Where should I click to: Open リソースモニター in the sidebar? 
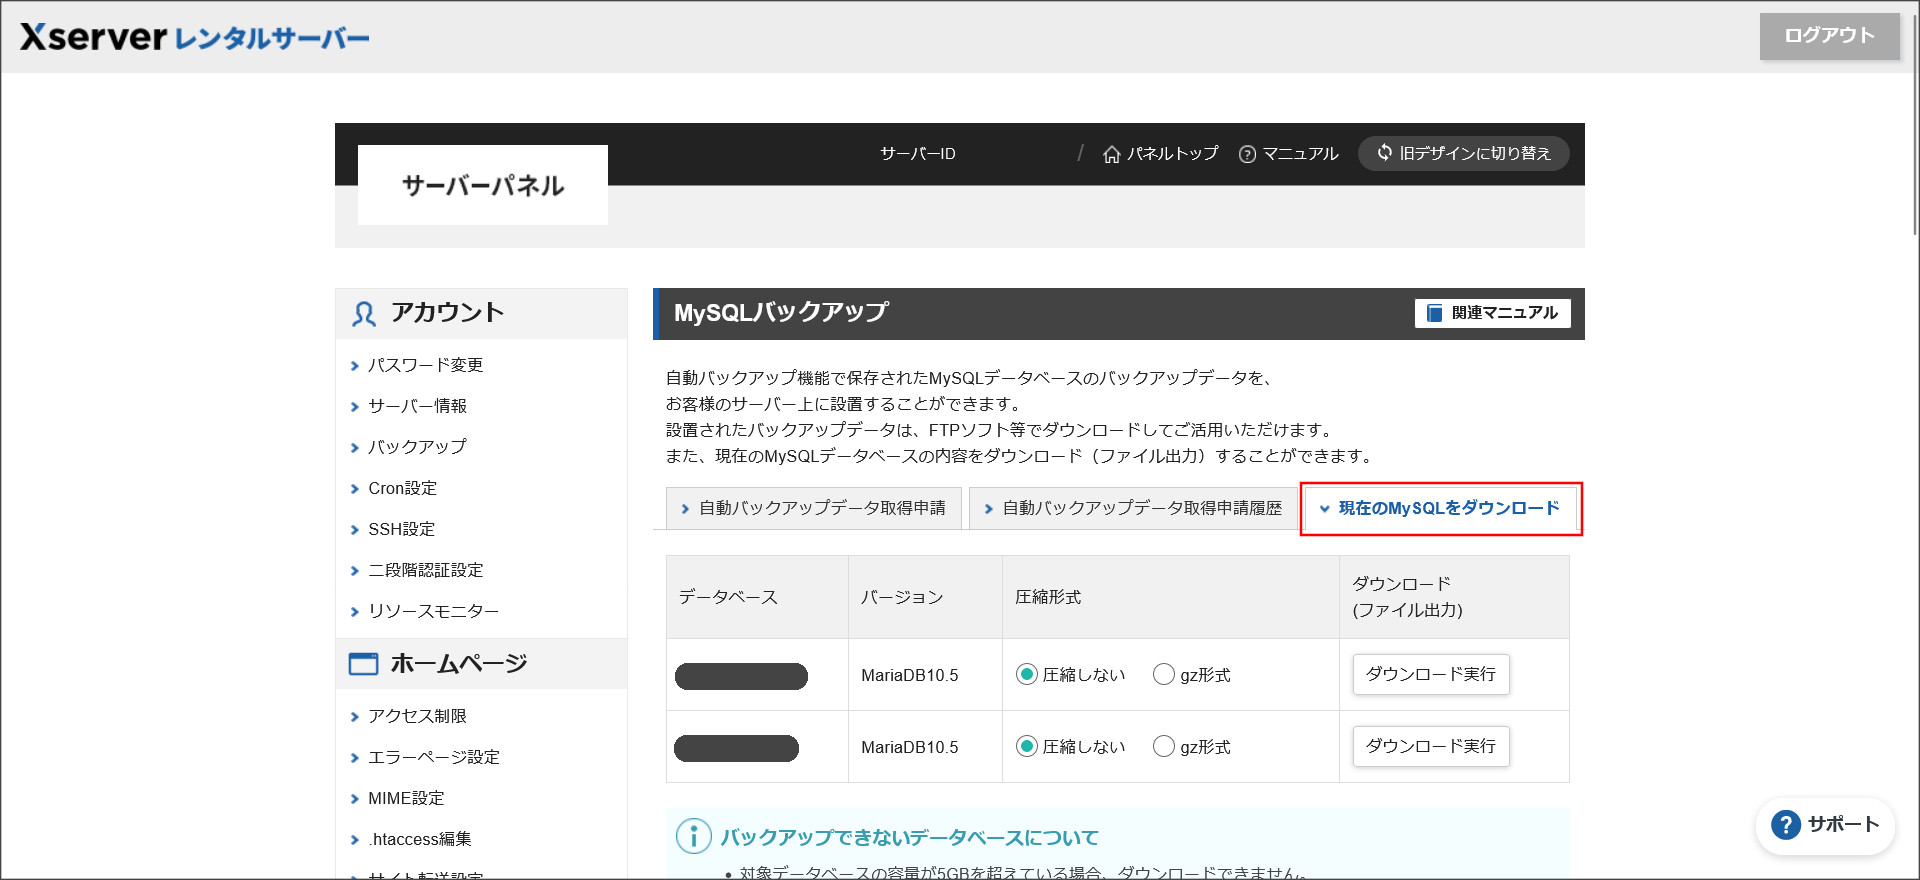point(433,611)
